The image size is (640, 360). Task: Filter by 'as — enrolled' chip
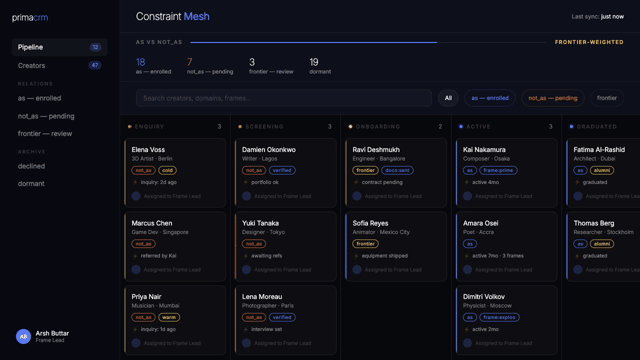pos(490,98)
